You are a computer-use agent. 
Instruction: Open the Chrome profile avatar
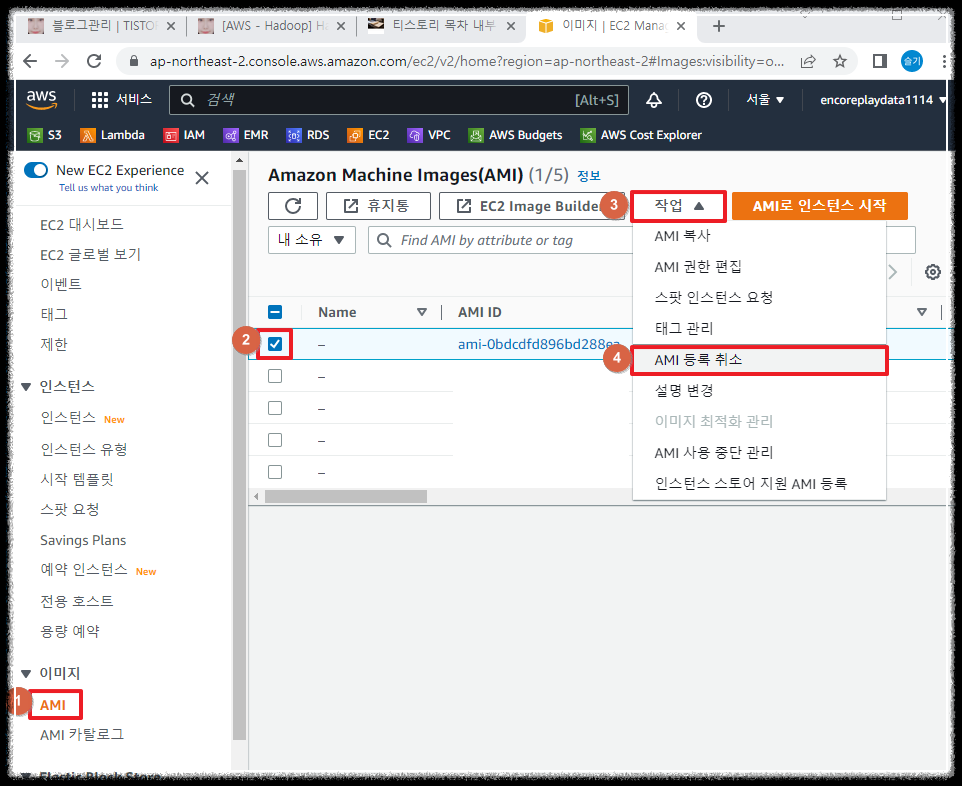point(912,61)
